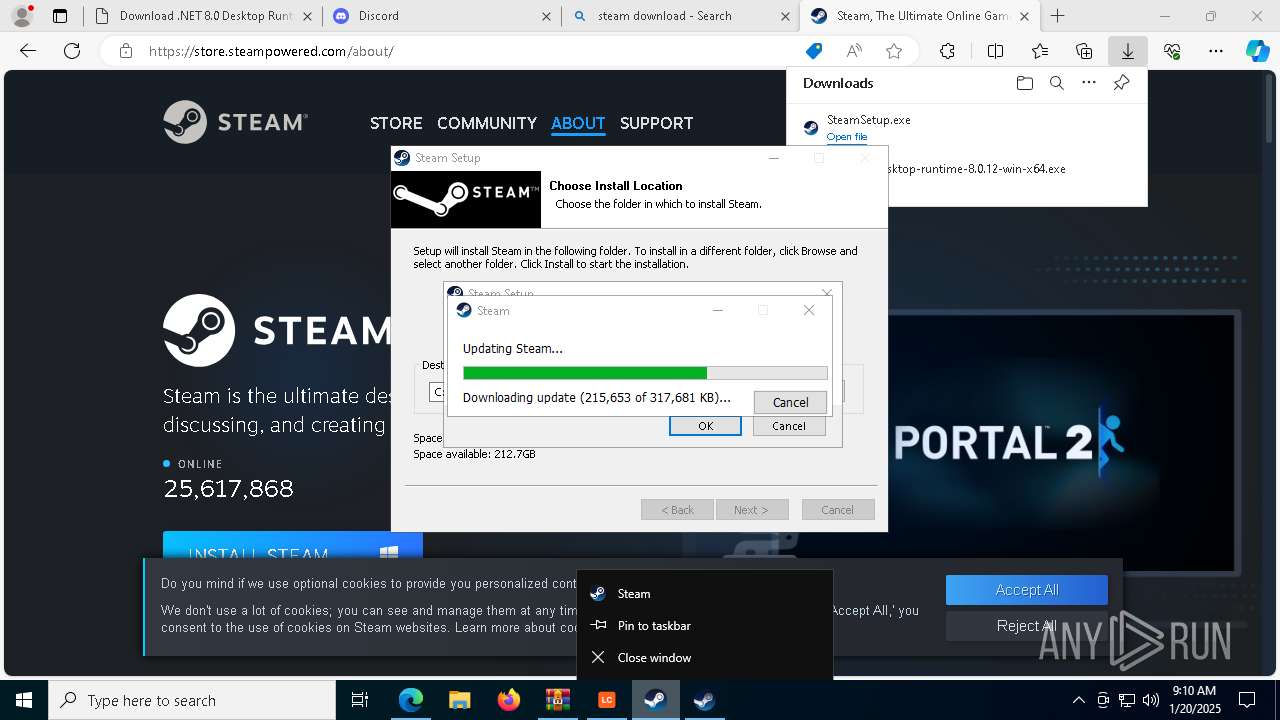
Task: Open more options in Downloads panel
Action: click(1089, 83)
